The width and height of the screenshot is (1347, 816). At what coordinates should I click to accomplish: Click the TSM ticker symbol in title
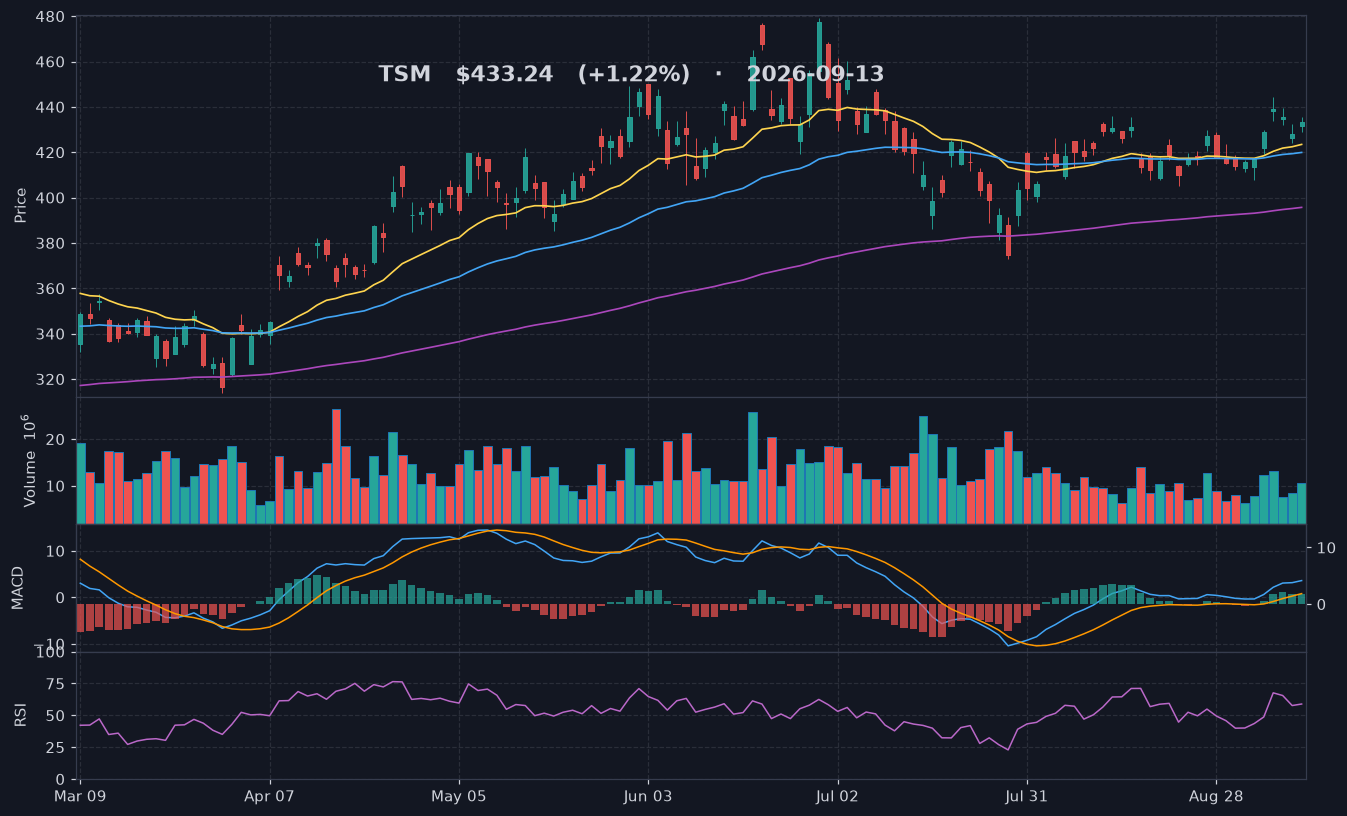(404, 75)
